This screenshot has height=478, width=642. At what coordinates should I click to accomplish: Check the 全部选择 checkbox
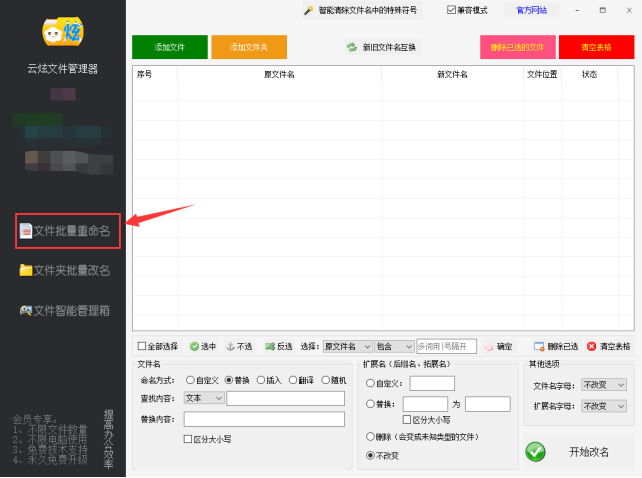pos(142,346)
